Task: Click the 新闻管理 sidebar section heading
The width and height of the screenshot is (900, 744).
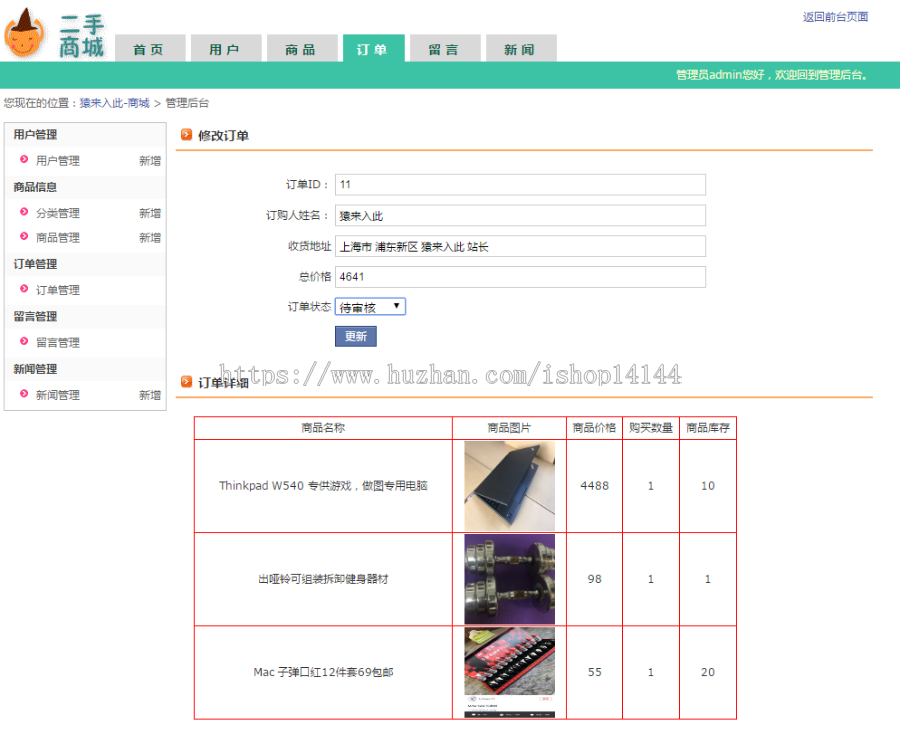Action: [35, 369]
